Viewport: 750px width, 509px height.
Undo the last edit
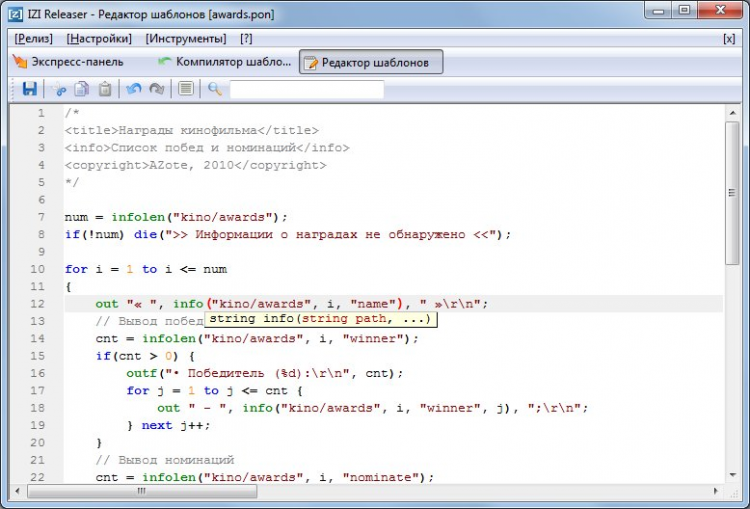point(134,89)
